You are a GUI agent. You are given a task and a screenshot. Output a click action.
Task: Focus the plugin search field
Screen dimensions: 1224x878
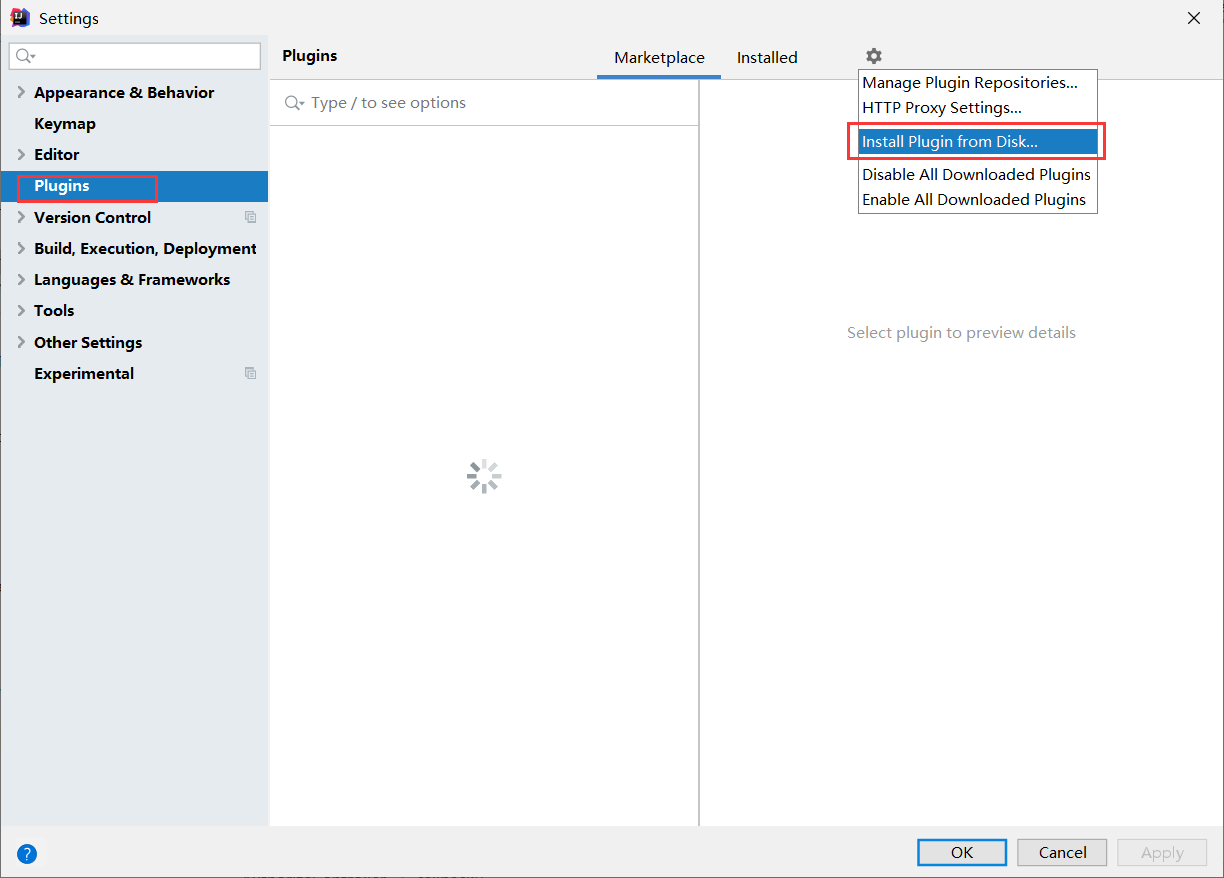click(484, 103)
